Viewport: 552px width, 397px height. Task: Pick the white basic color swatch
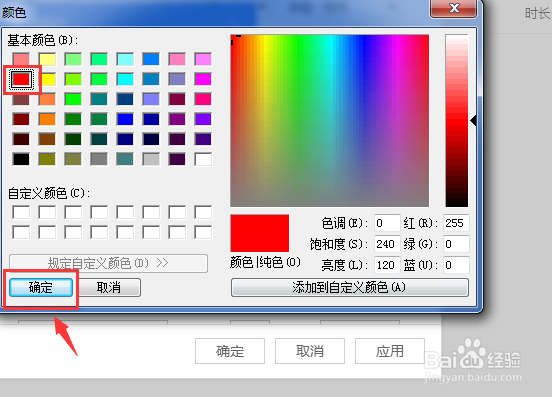203,159
